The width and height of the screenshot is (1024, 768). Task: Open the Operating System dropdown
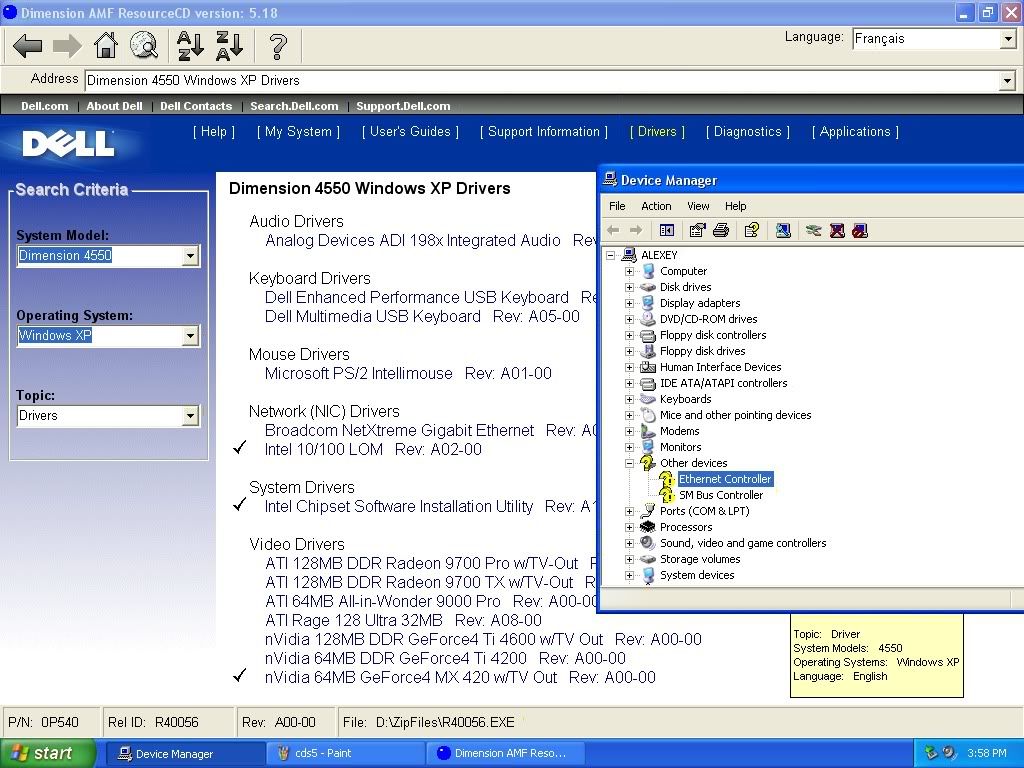[x=190, y=336]
